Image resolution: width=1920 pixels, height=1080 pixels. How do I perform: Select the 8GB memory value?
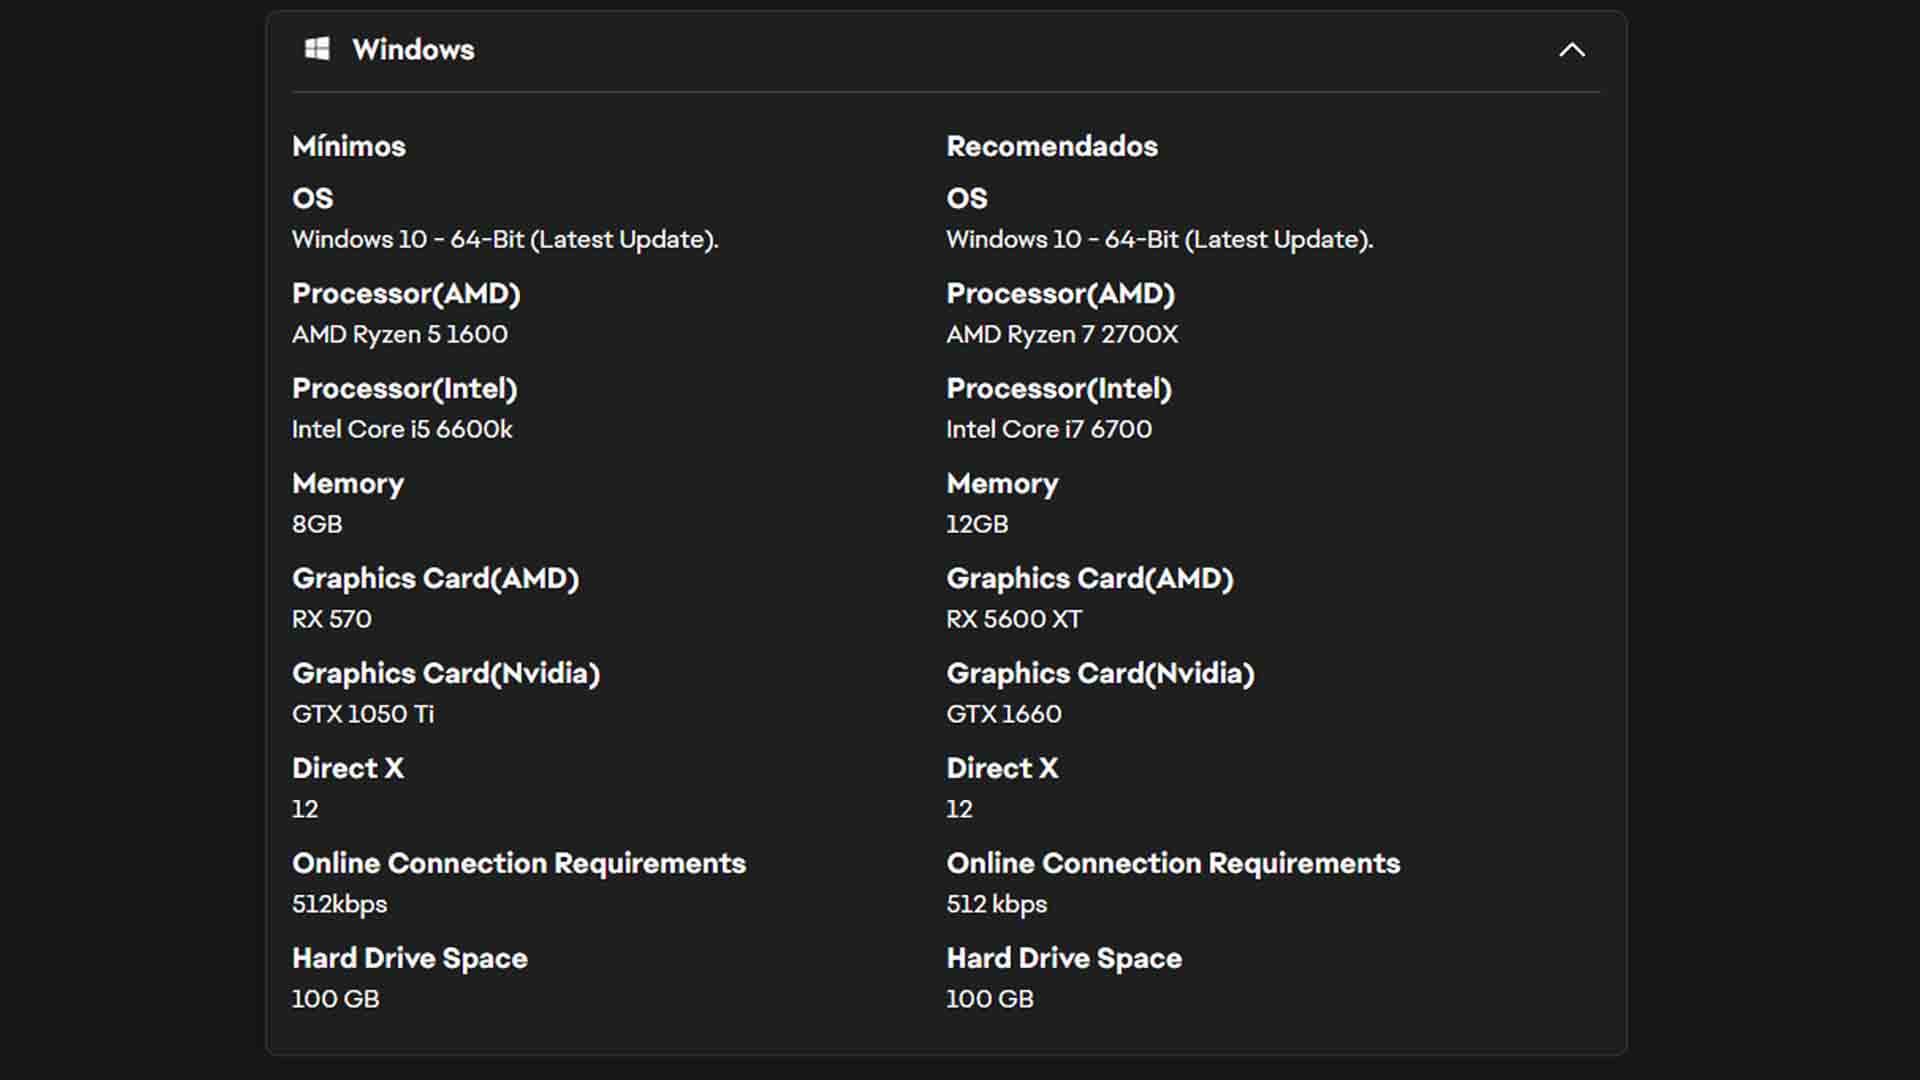[317, 524]
